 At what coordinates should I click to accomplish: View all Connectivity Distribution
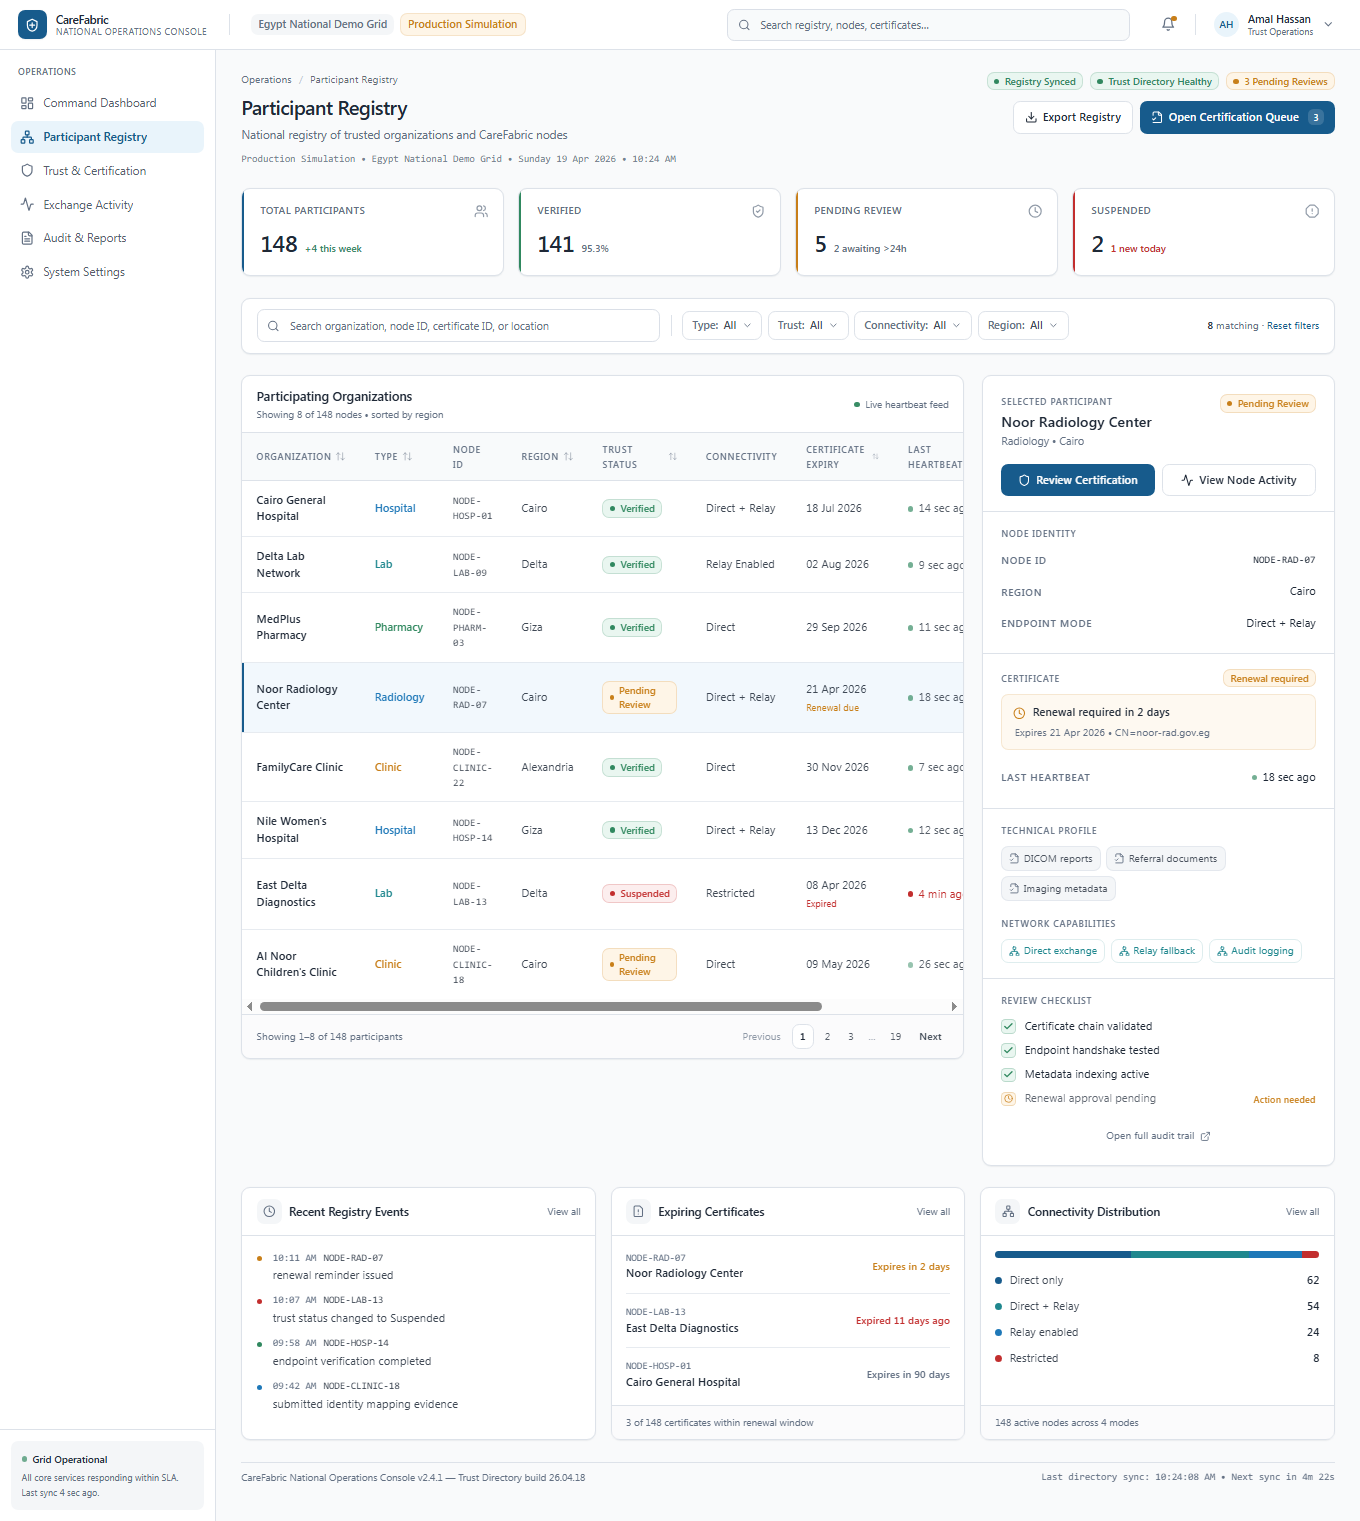1302,1212
